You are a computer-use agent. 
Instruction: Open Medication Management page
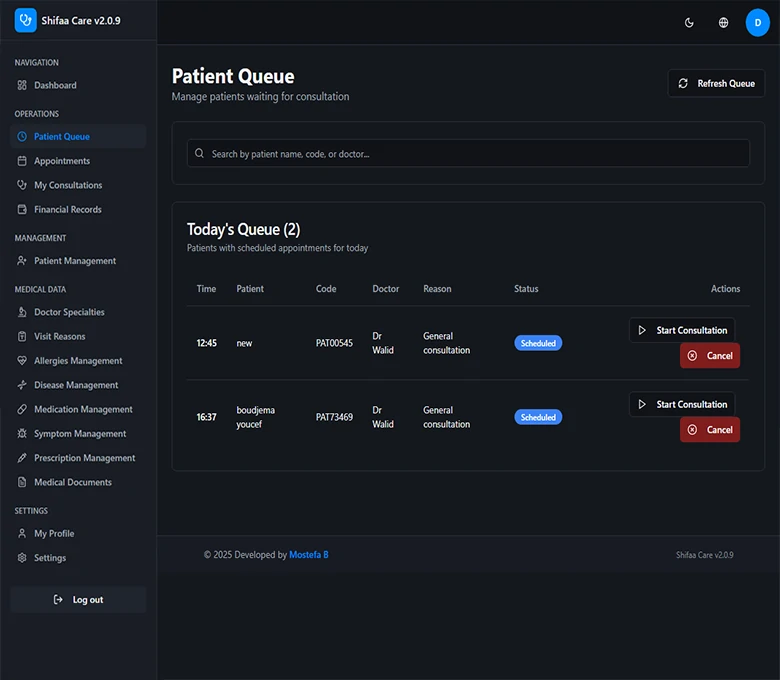point(78,409)
